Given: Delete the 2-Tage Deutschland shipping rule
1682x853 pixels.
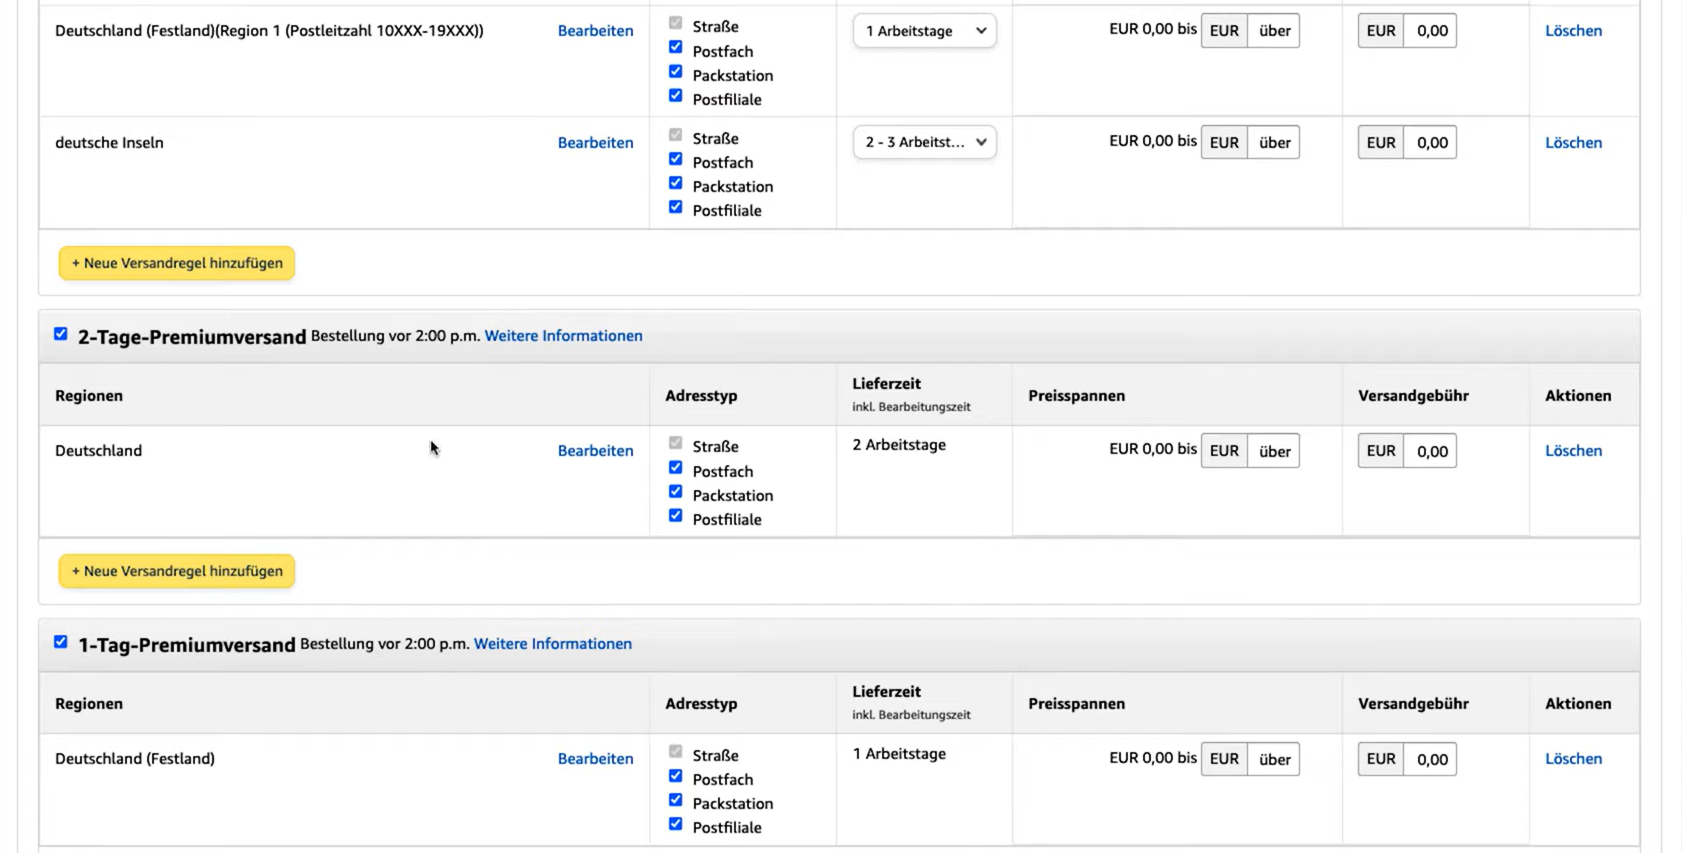Looking at the screenshot, I should 1573,451.
